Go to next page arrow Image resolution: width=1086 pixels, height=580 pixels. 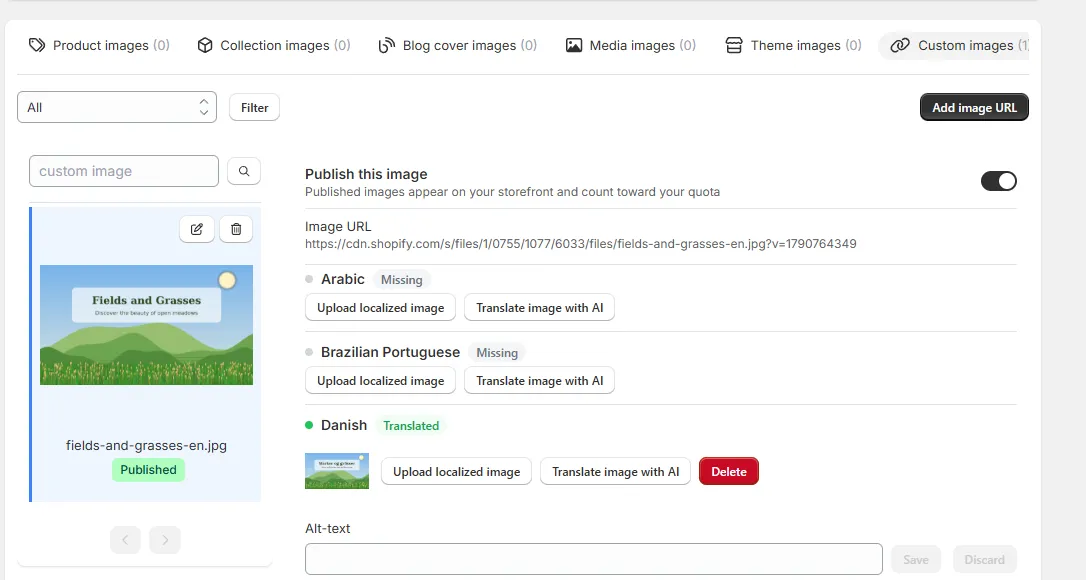[165, 540]
